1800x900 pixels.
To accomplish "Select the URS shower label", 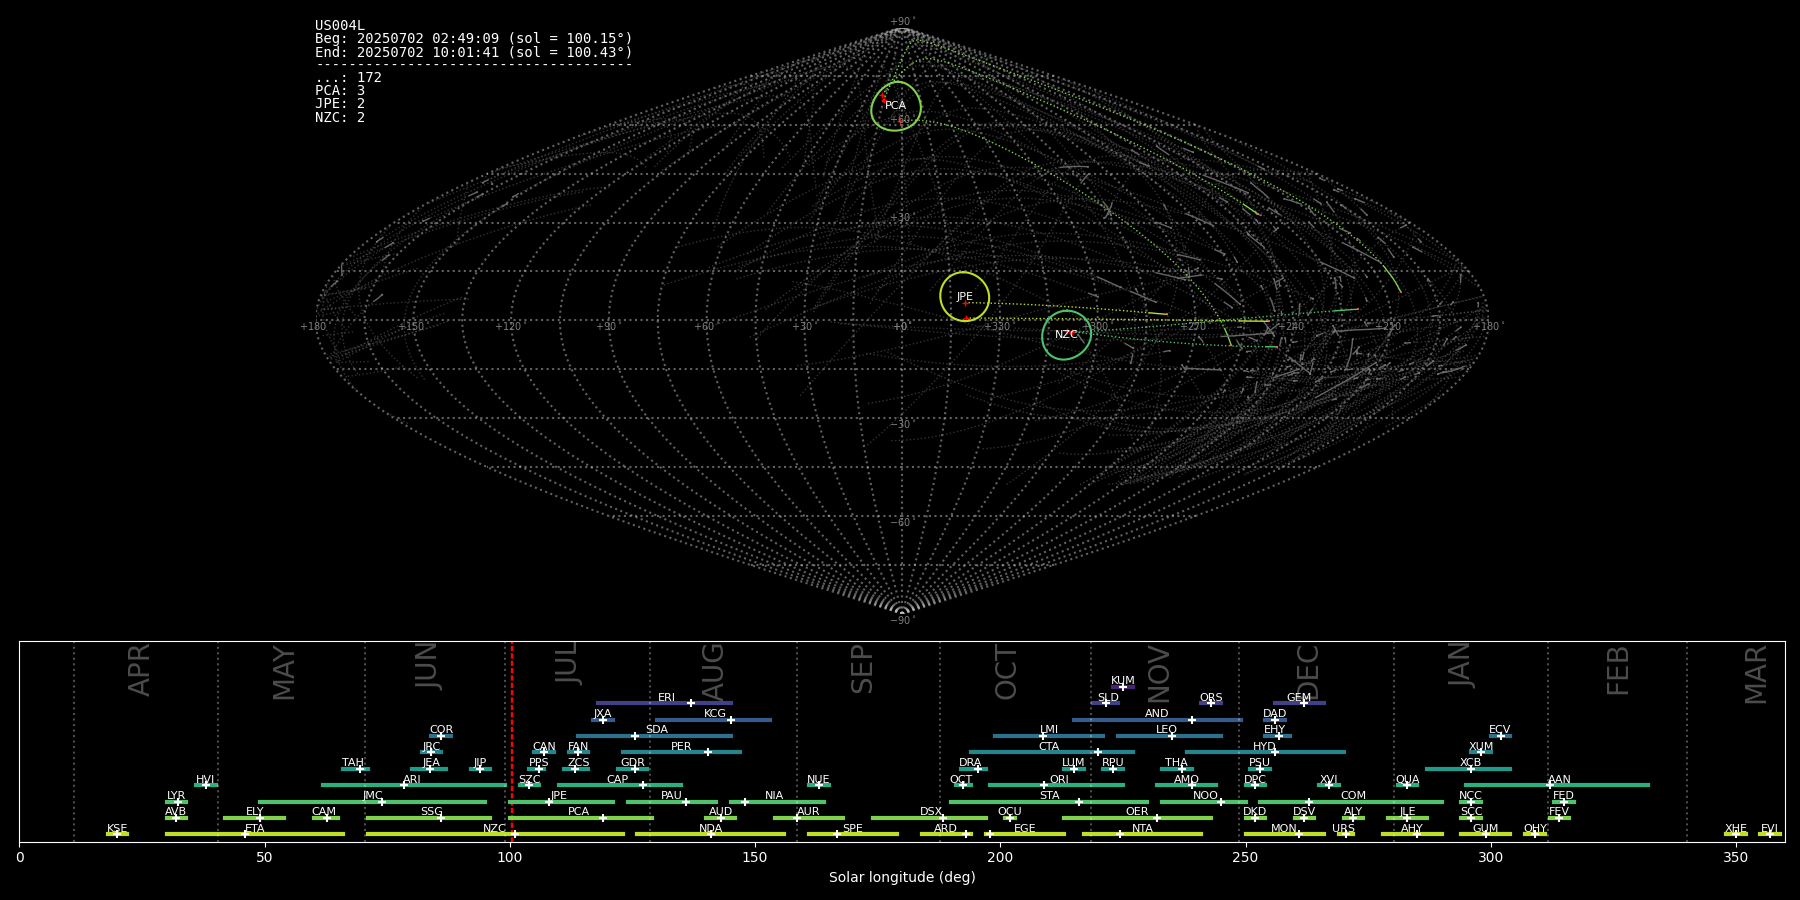I will coord(1344,829).
